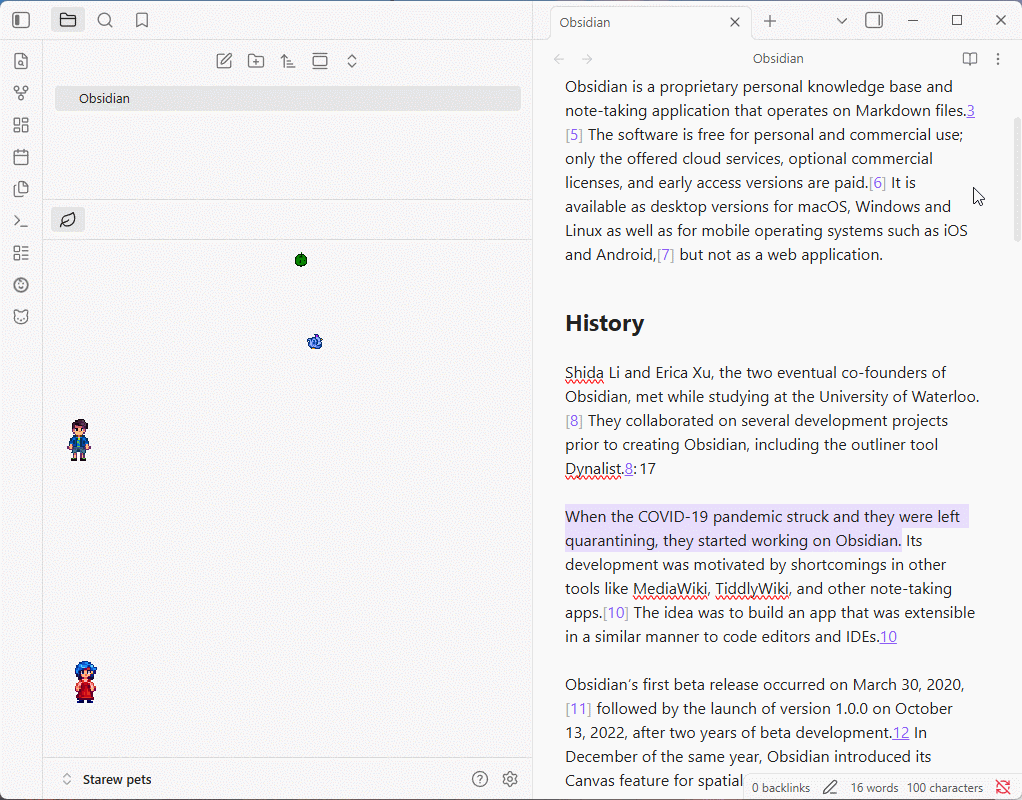Insert template ribbon icon
1022x800 pixels.
point(21,189)
